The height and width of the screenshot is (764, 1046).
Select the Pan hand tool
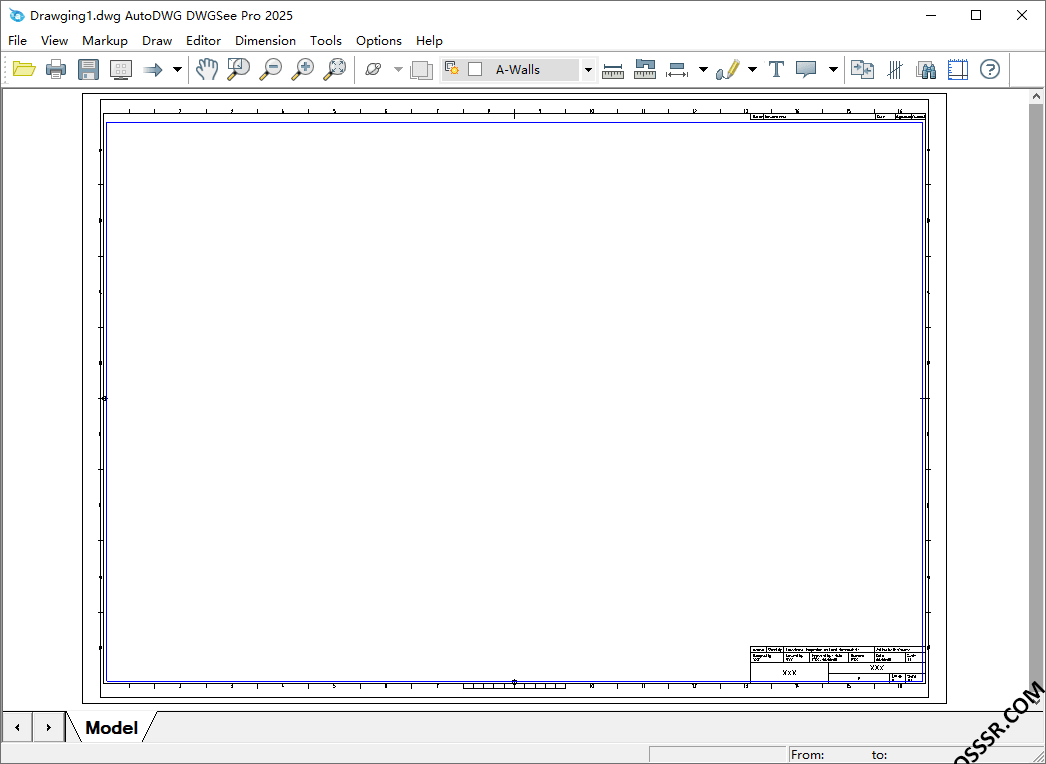point(207,69)
